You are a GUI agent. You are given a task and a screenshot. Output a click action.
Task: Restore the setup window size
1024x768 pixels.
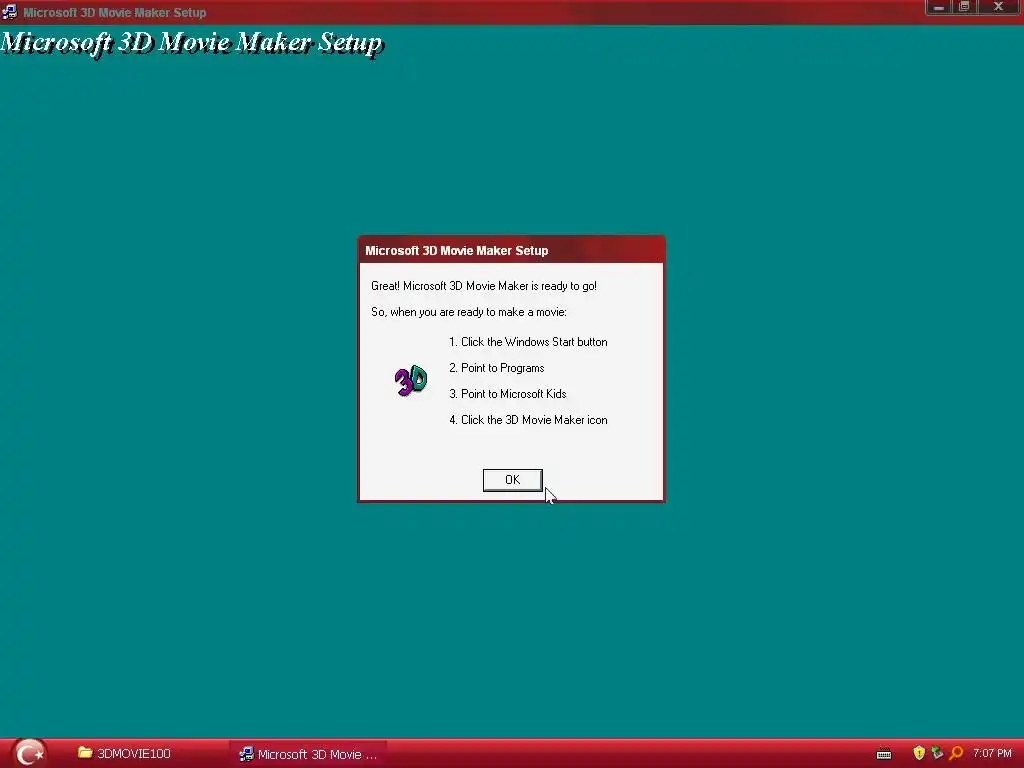pyautogui.click(x=964, y=7)
